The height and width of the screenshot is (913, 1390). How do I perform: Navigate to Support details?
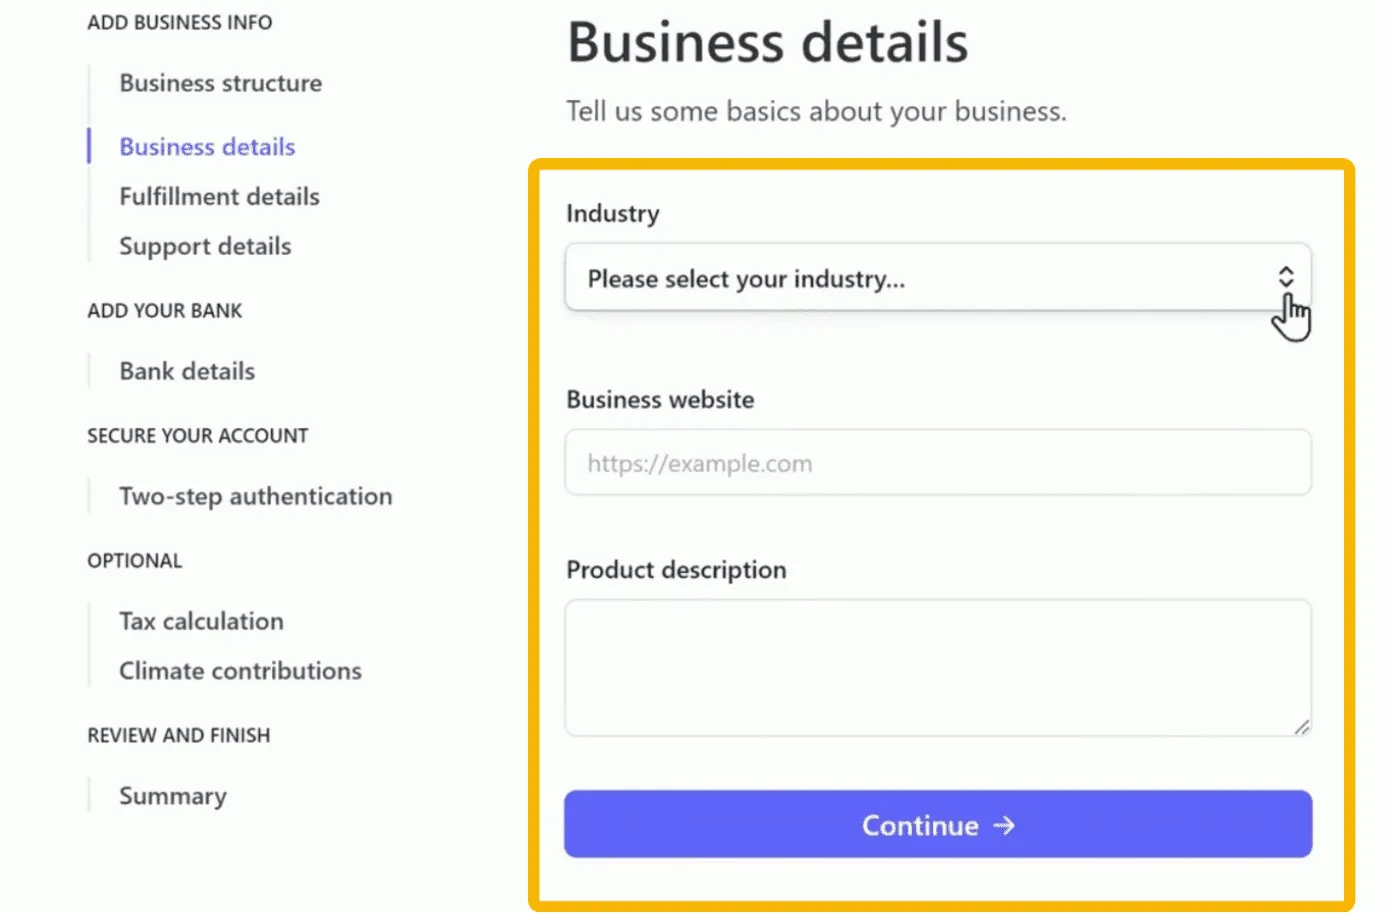205,247
